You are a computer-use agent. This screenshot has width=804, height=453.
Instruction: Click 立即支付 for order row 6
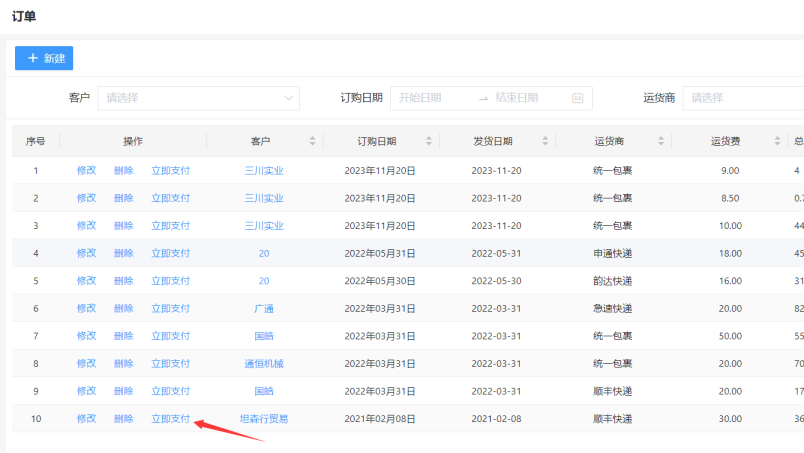pos(170,309)
